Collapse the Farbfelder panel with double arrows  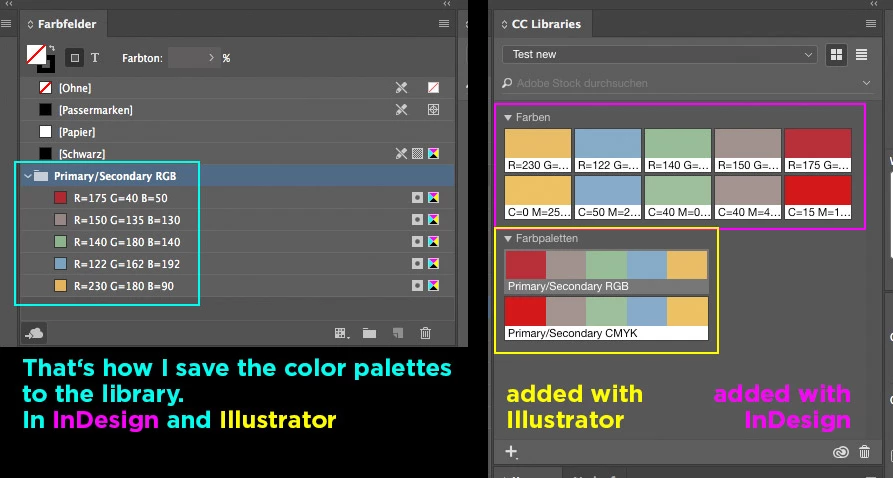(x=447, y=4)
